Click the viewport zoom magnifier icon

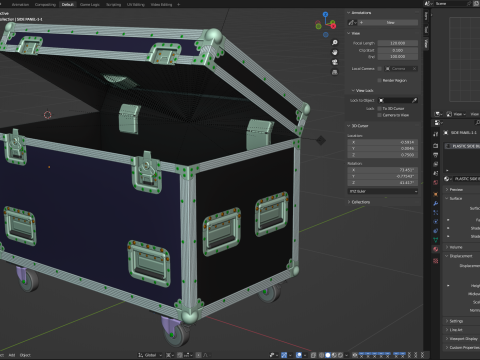tap(335, 42)
